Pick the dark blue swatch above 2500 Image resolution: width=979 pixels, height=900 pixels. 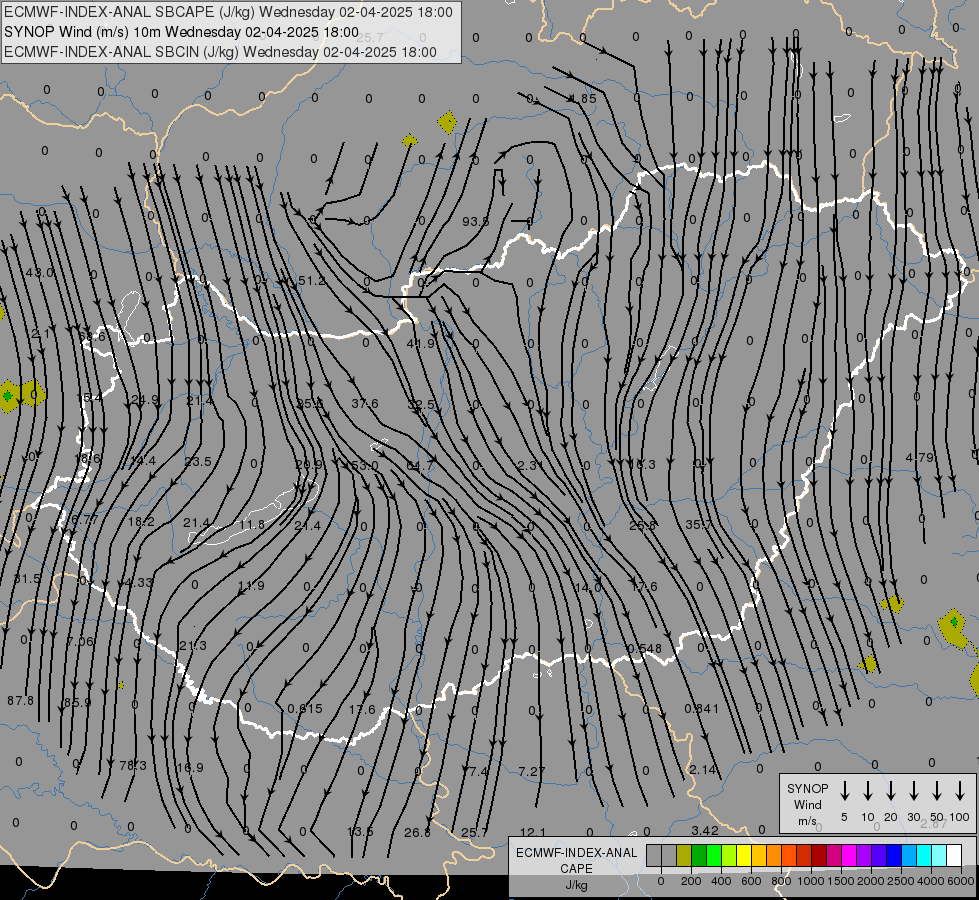[x=894, y=856]
